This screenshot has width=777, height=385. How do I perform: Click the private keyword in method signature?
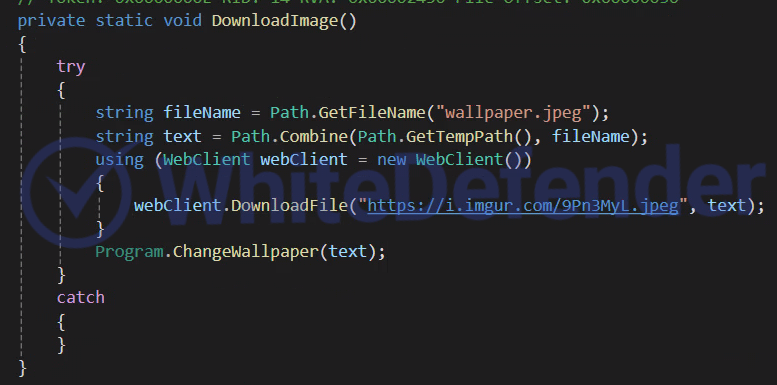pos(52,21)
